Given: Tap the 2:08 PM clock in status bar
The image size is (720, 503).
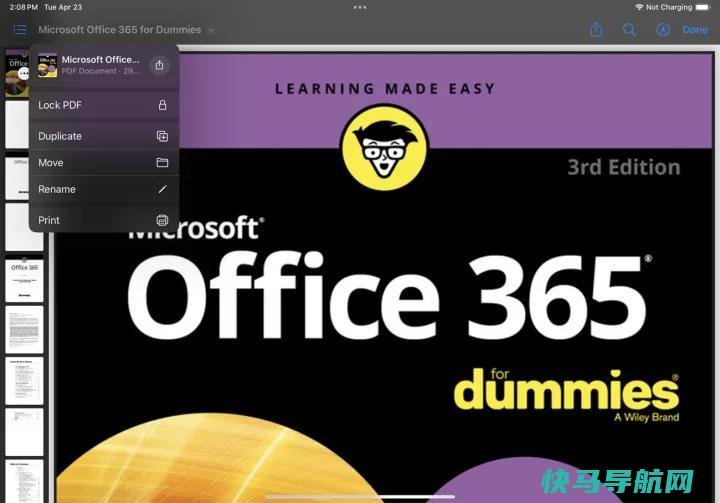Looking at the screenshot, I should 23,7.
